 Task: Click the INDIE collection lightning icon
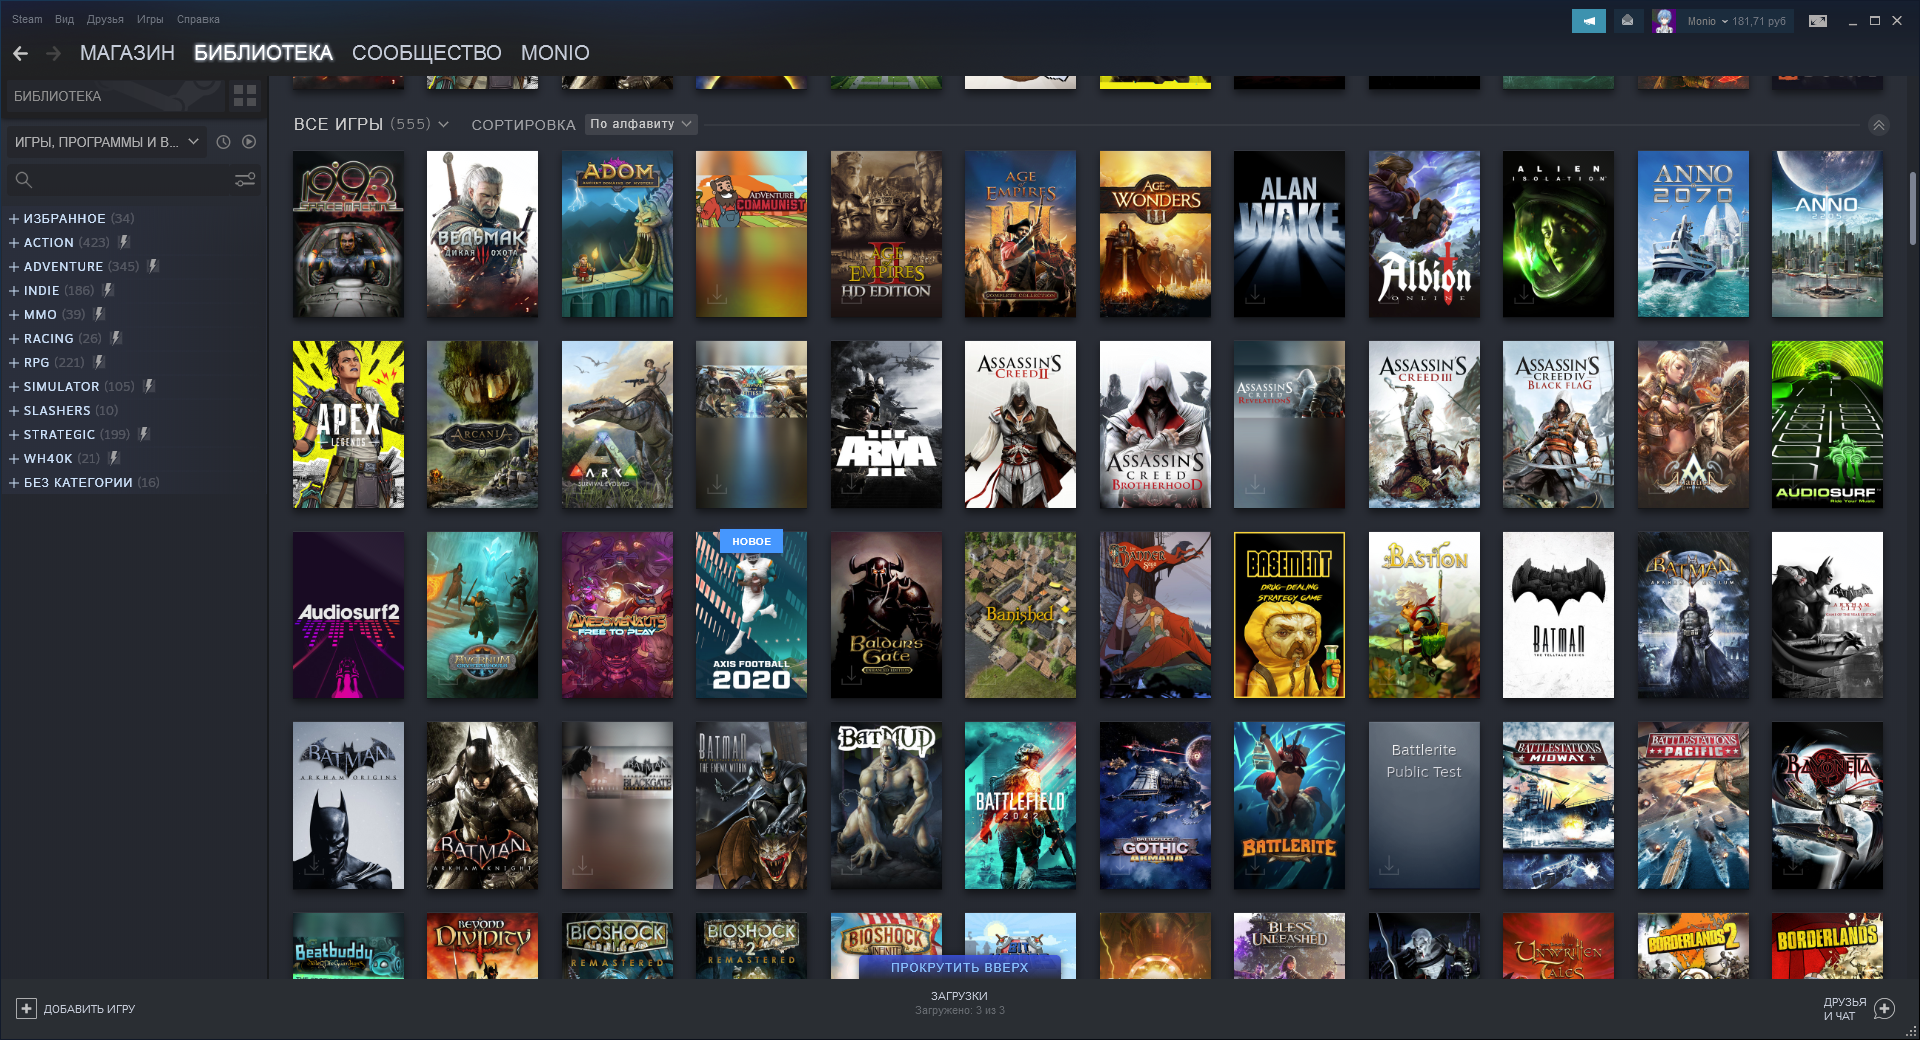pyautogui.click(x=108, y=290)
